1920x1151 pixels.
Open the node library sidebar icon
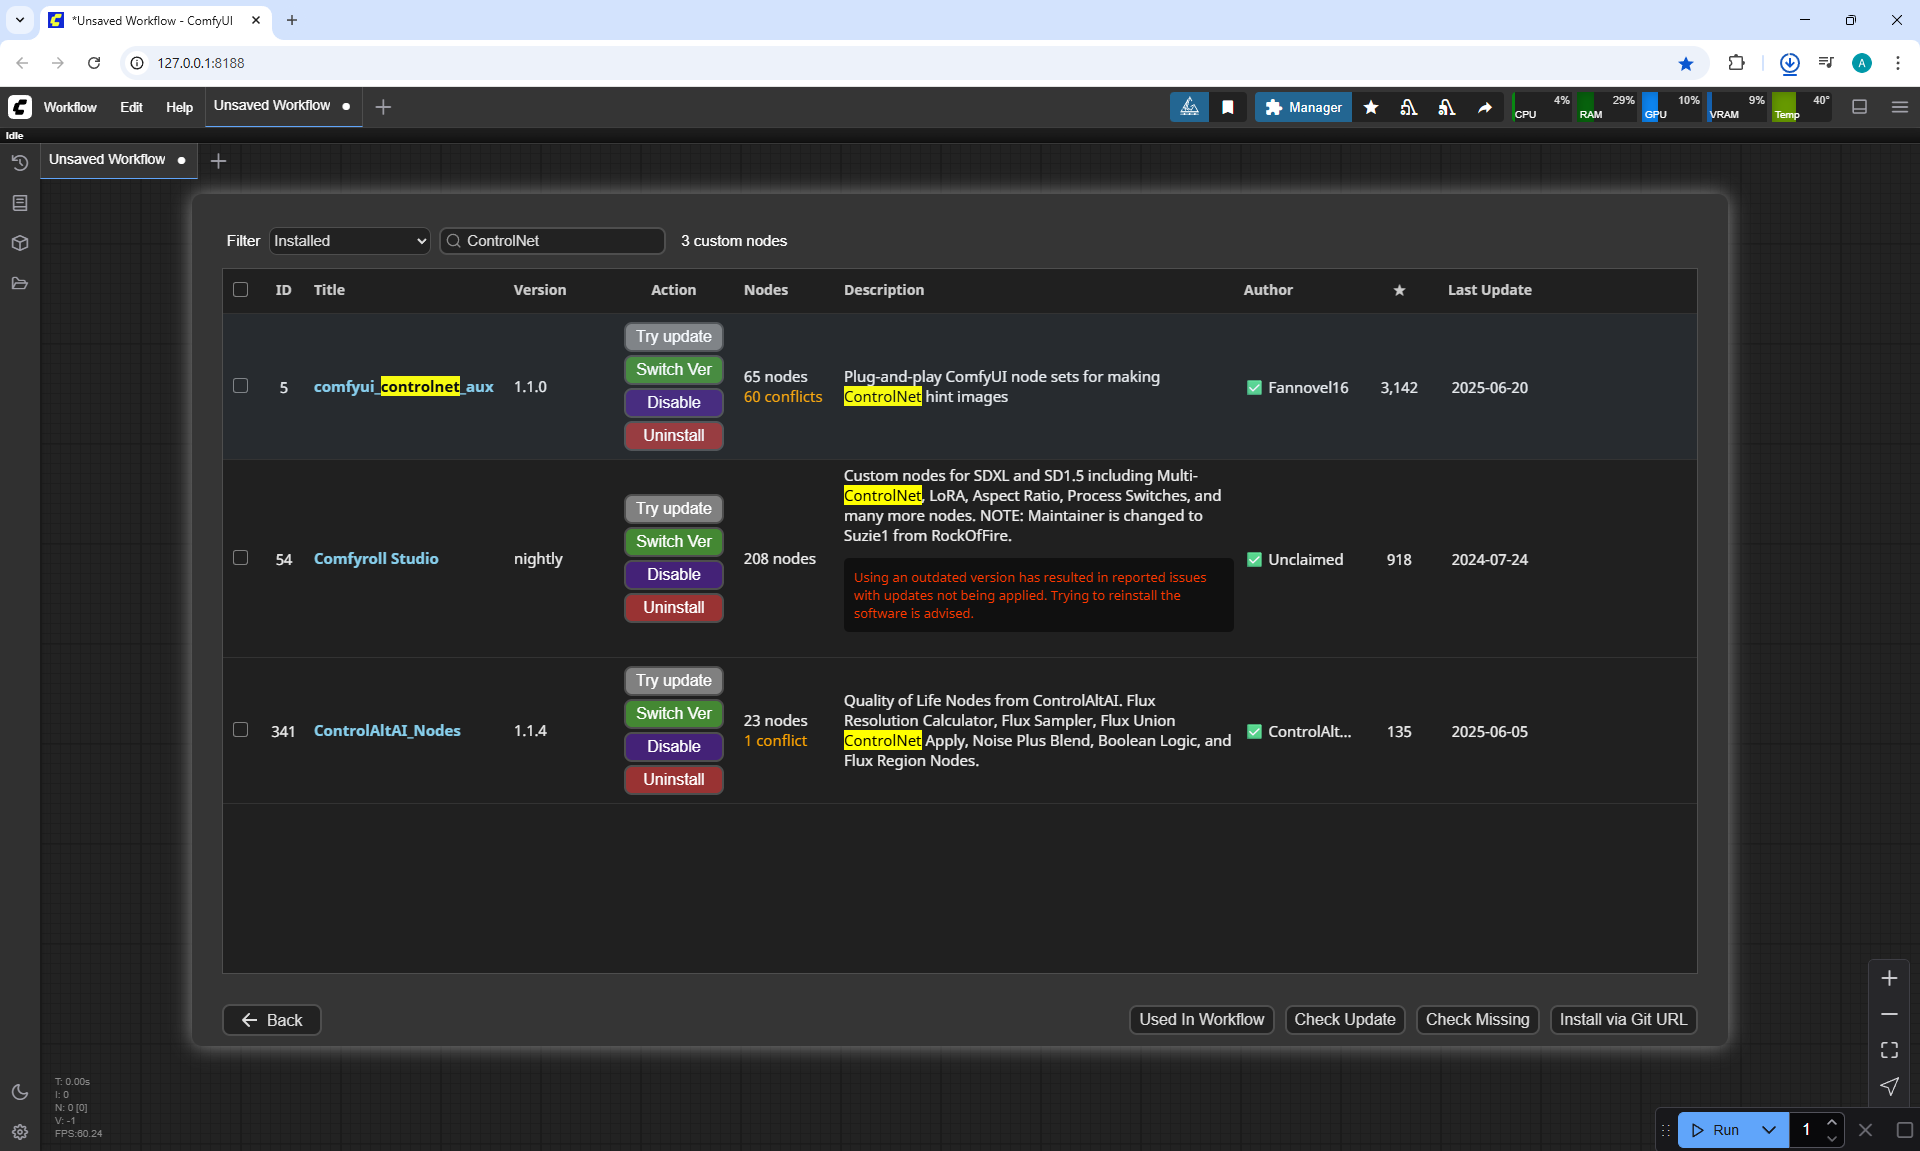pyautogui.click(x=19, y=203)
